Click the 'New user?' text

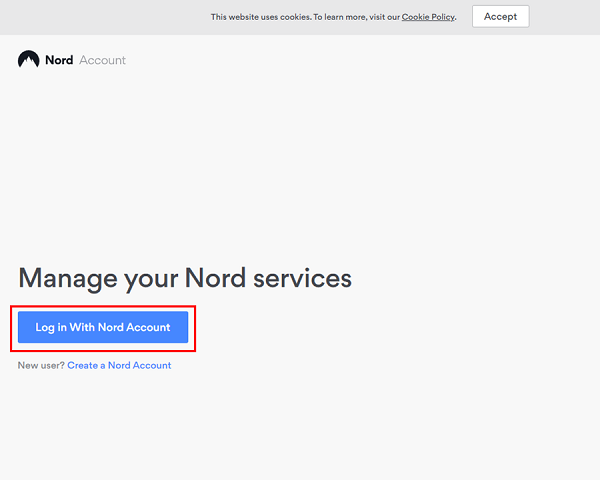pos(41,366)
